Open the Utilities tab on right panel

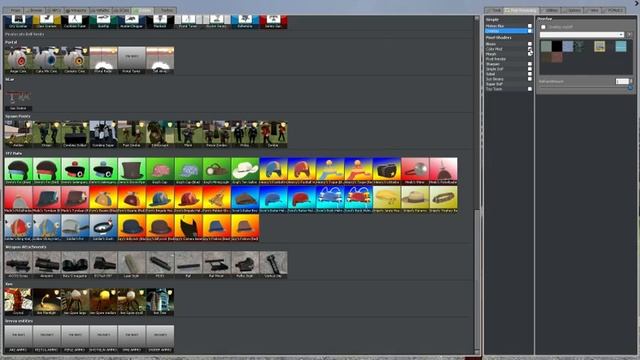click(x=551, y=10)
